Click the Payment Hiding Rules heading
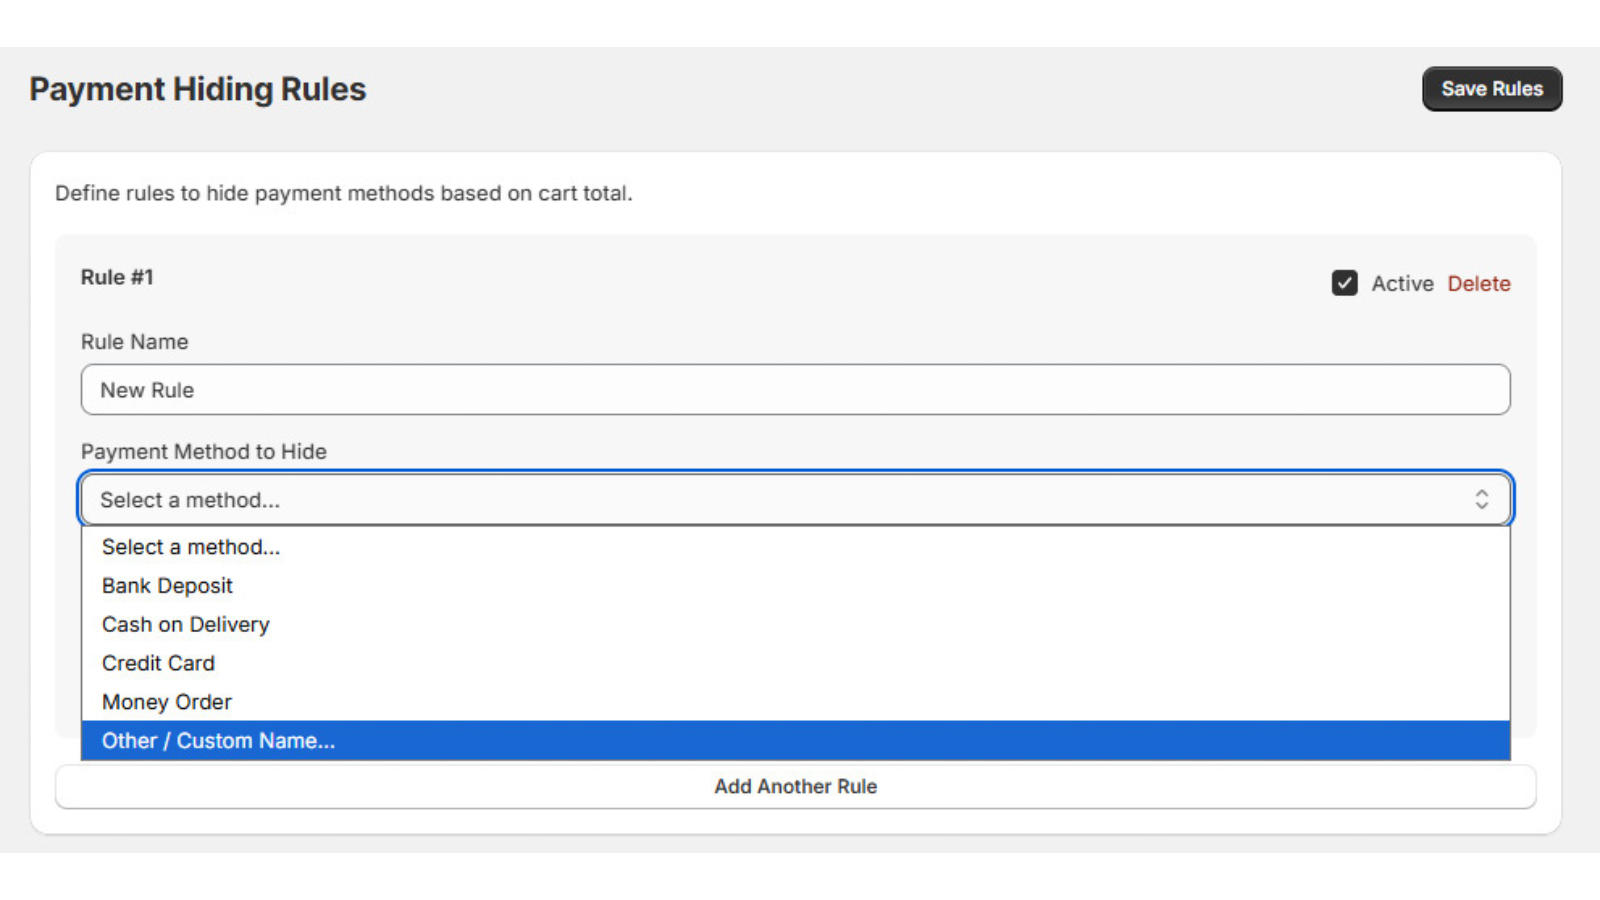1600x900 pixels. pos(197,89)
